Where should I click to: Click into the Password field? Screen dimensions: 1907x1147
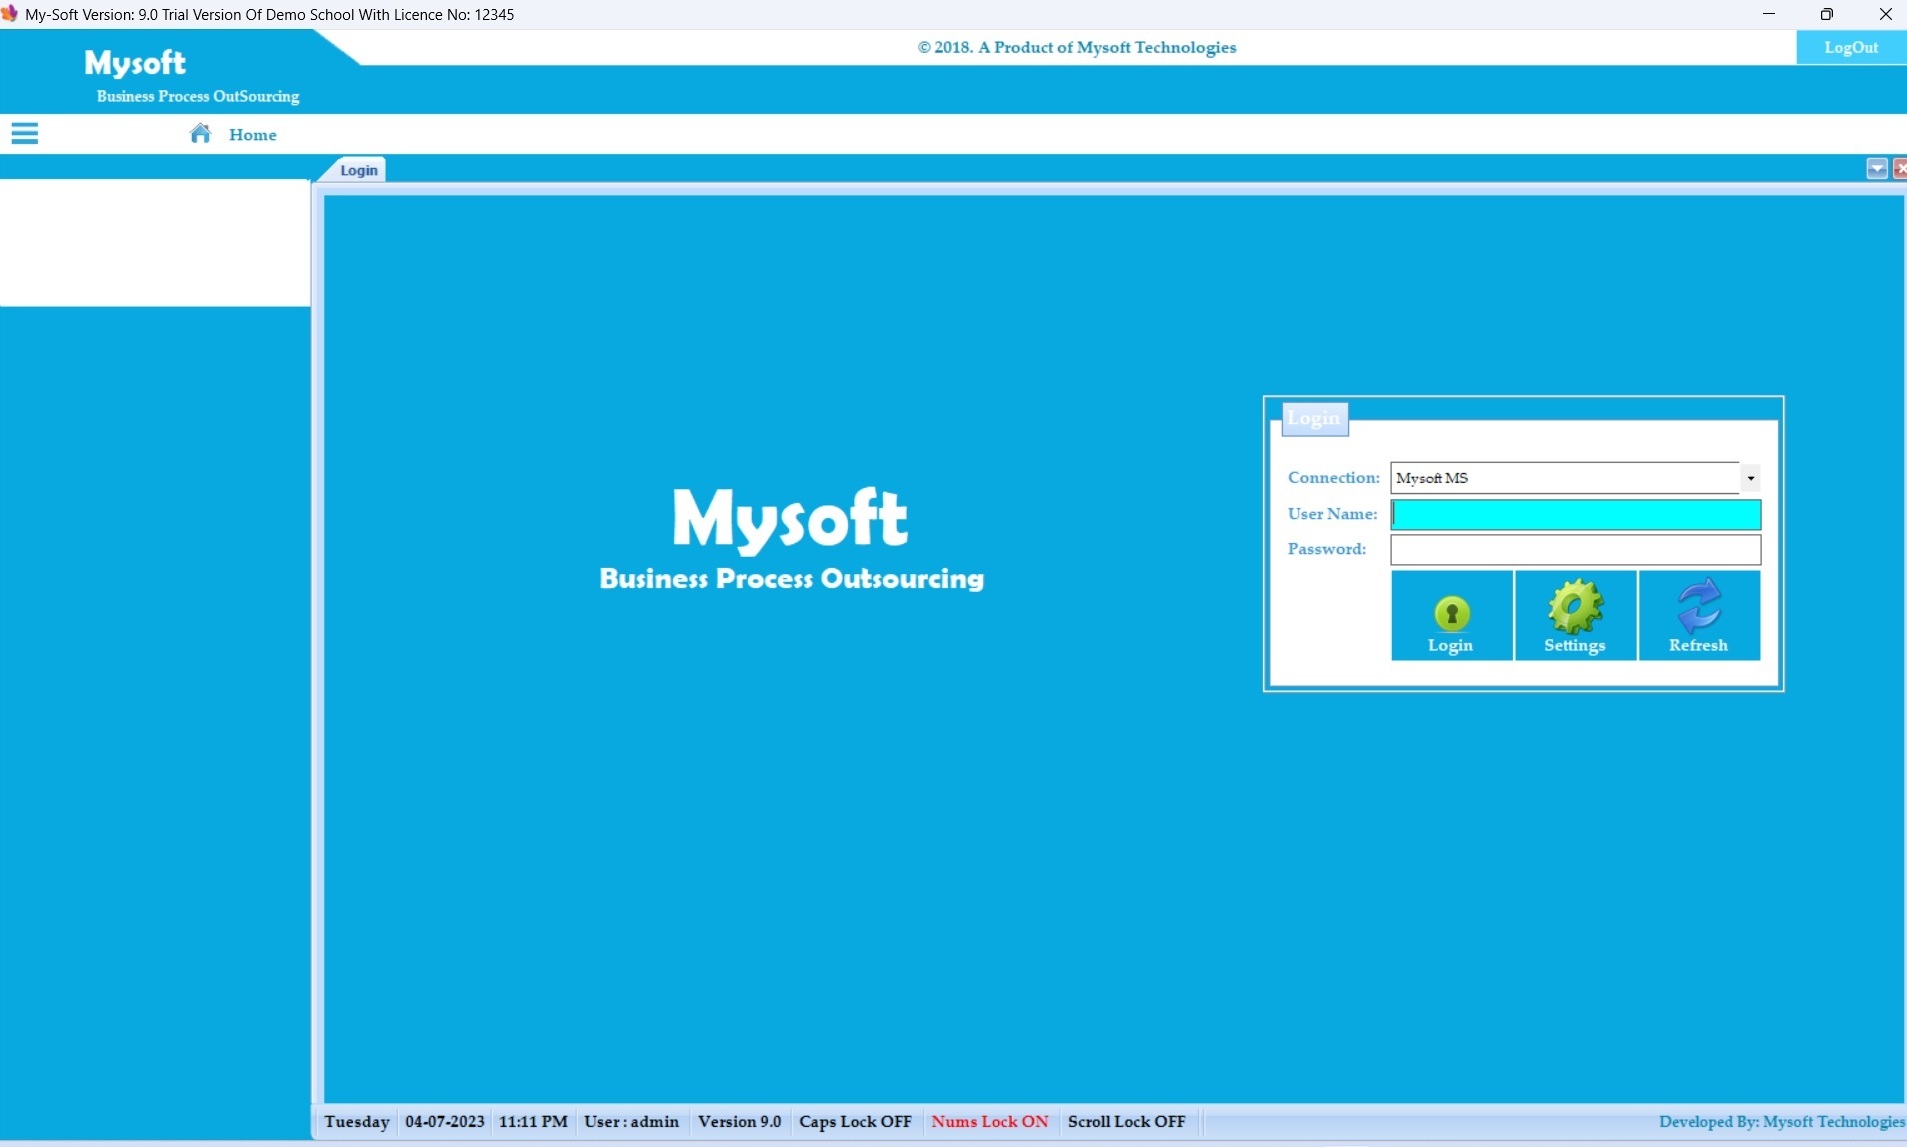[1575, 549]
